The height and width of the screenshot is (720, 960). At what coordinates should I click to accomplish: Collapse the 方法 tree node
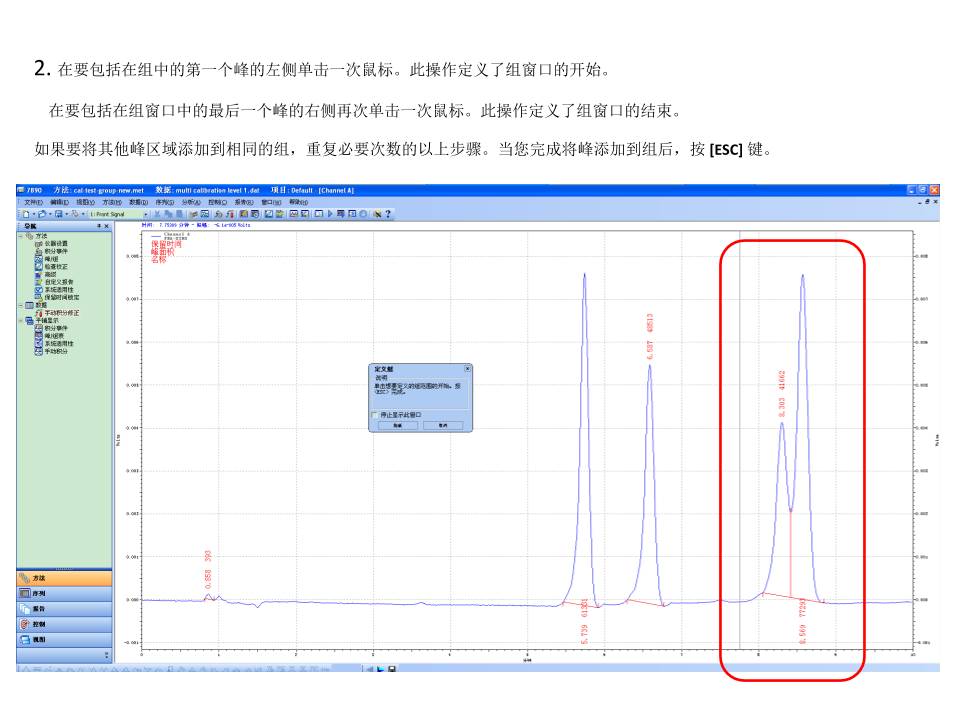[21, 236]
